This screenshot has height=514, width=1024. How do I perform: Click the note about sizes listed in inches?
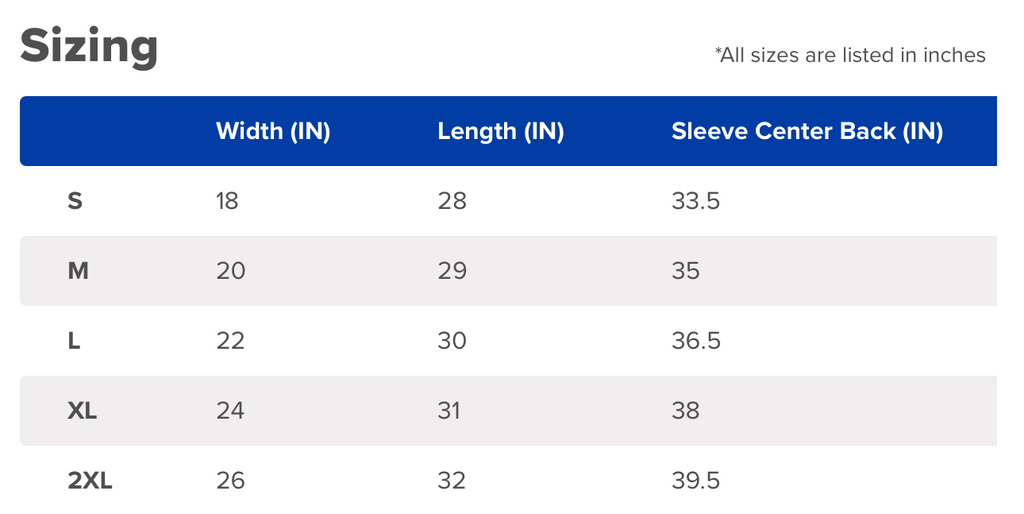pyautogui.click(x=850, y=55)
